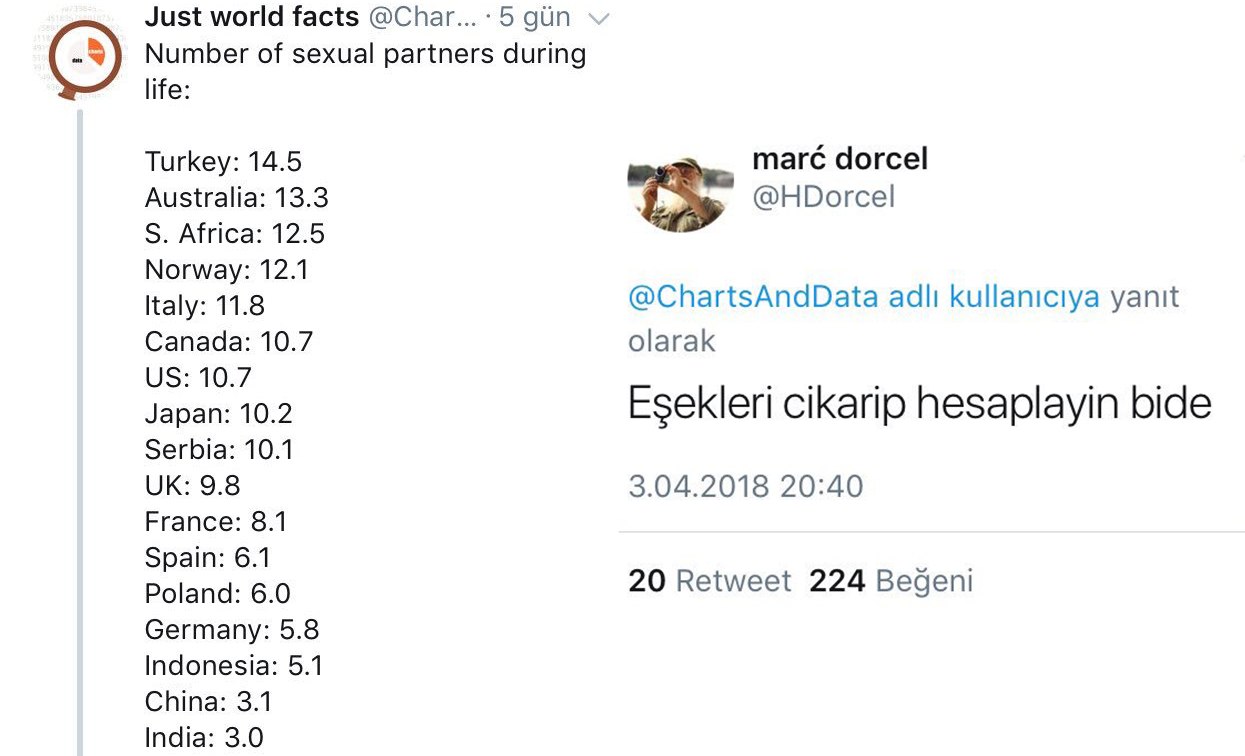
Task: Open the @ChartsAndData mention link
Action: pos(753,297)
